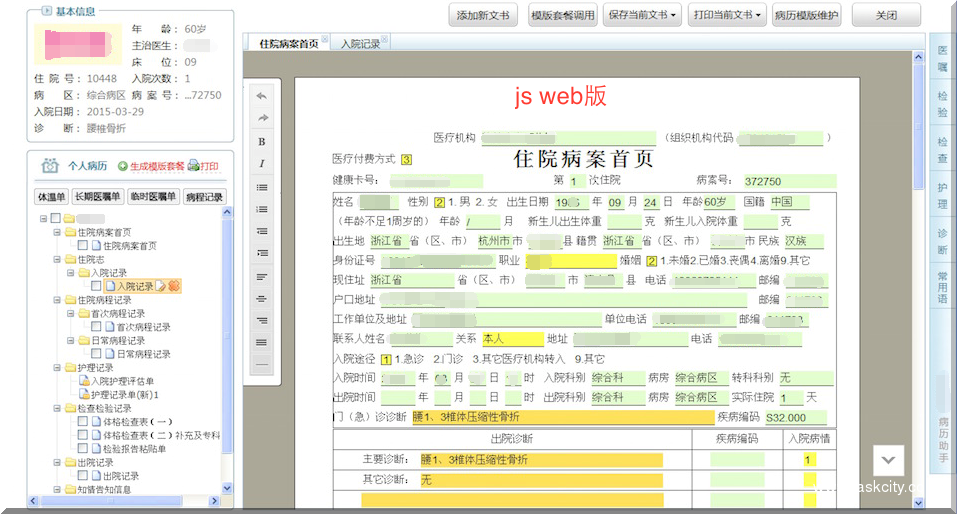Click the 添加新文书 button
957x514 pixels.
click(483, 15)
